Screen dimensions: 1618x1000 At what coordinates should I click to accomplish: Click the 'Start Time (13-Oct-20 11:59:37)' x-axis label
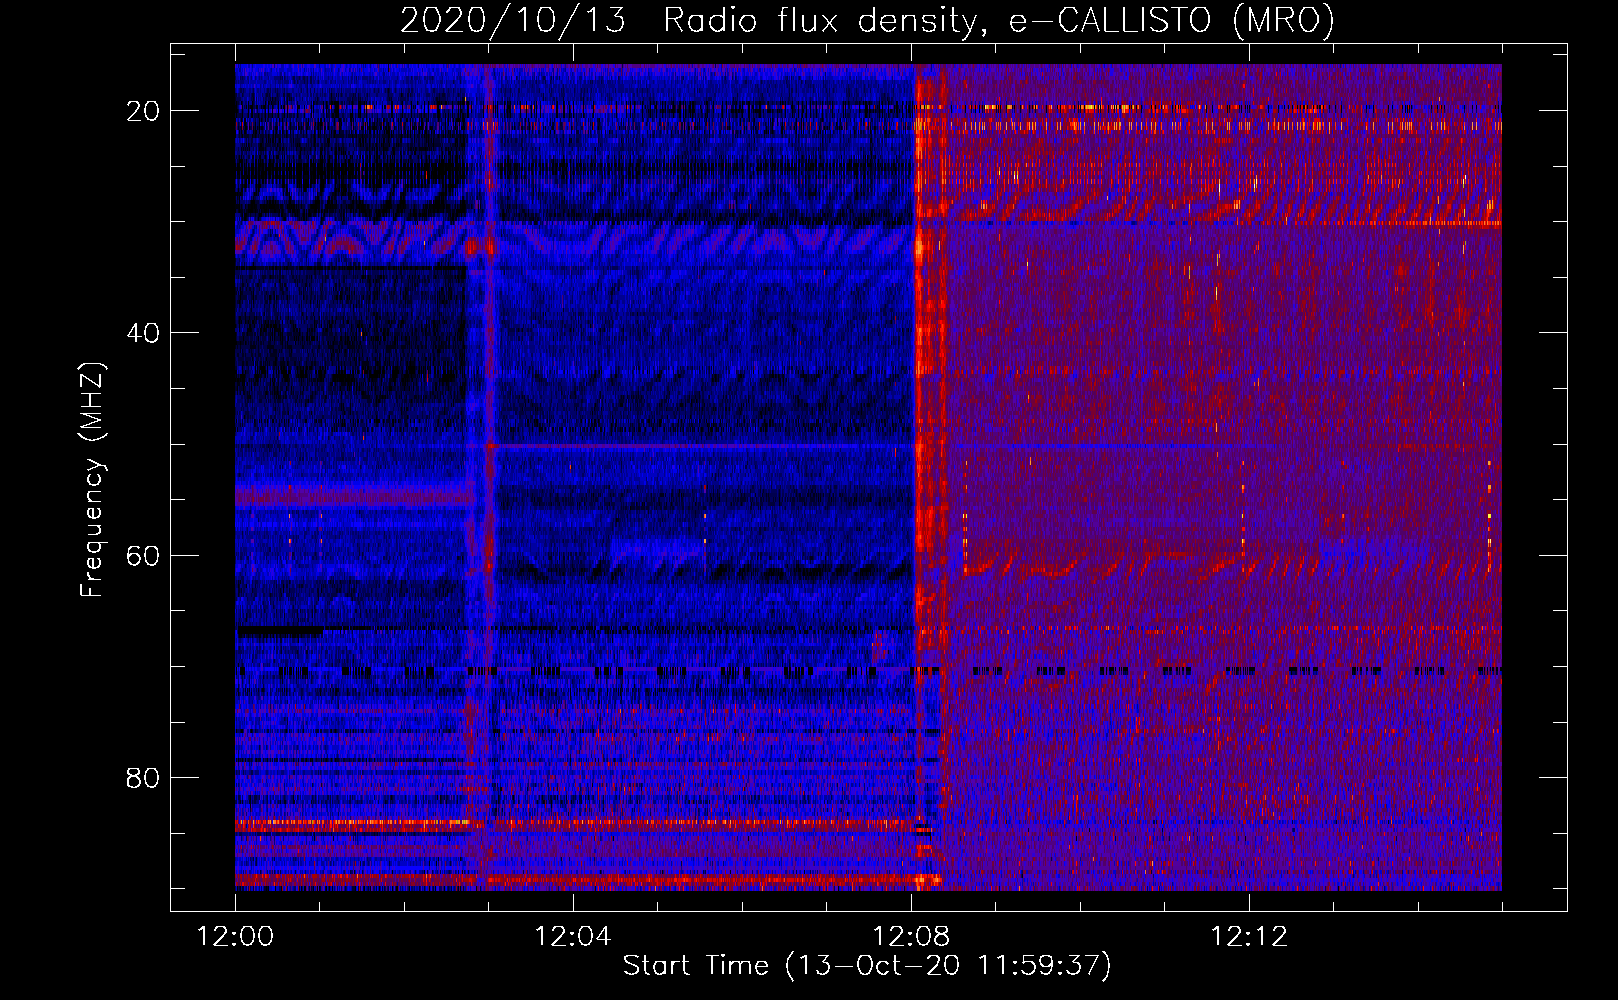pyautogui.click(x=867, y=966)
